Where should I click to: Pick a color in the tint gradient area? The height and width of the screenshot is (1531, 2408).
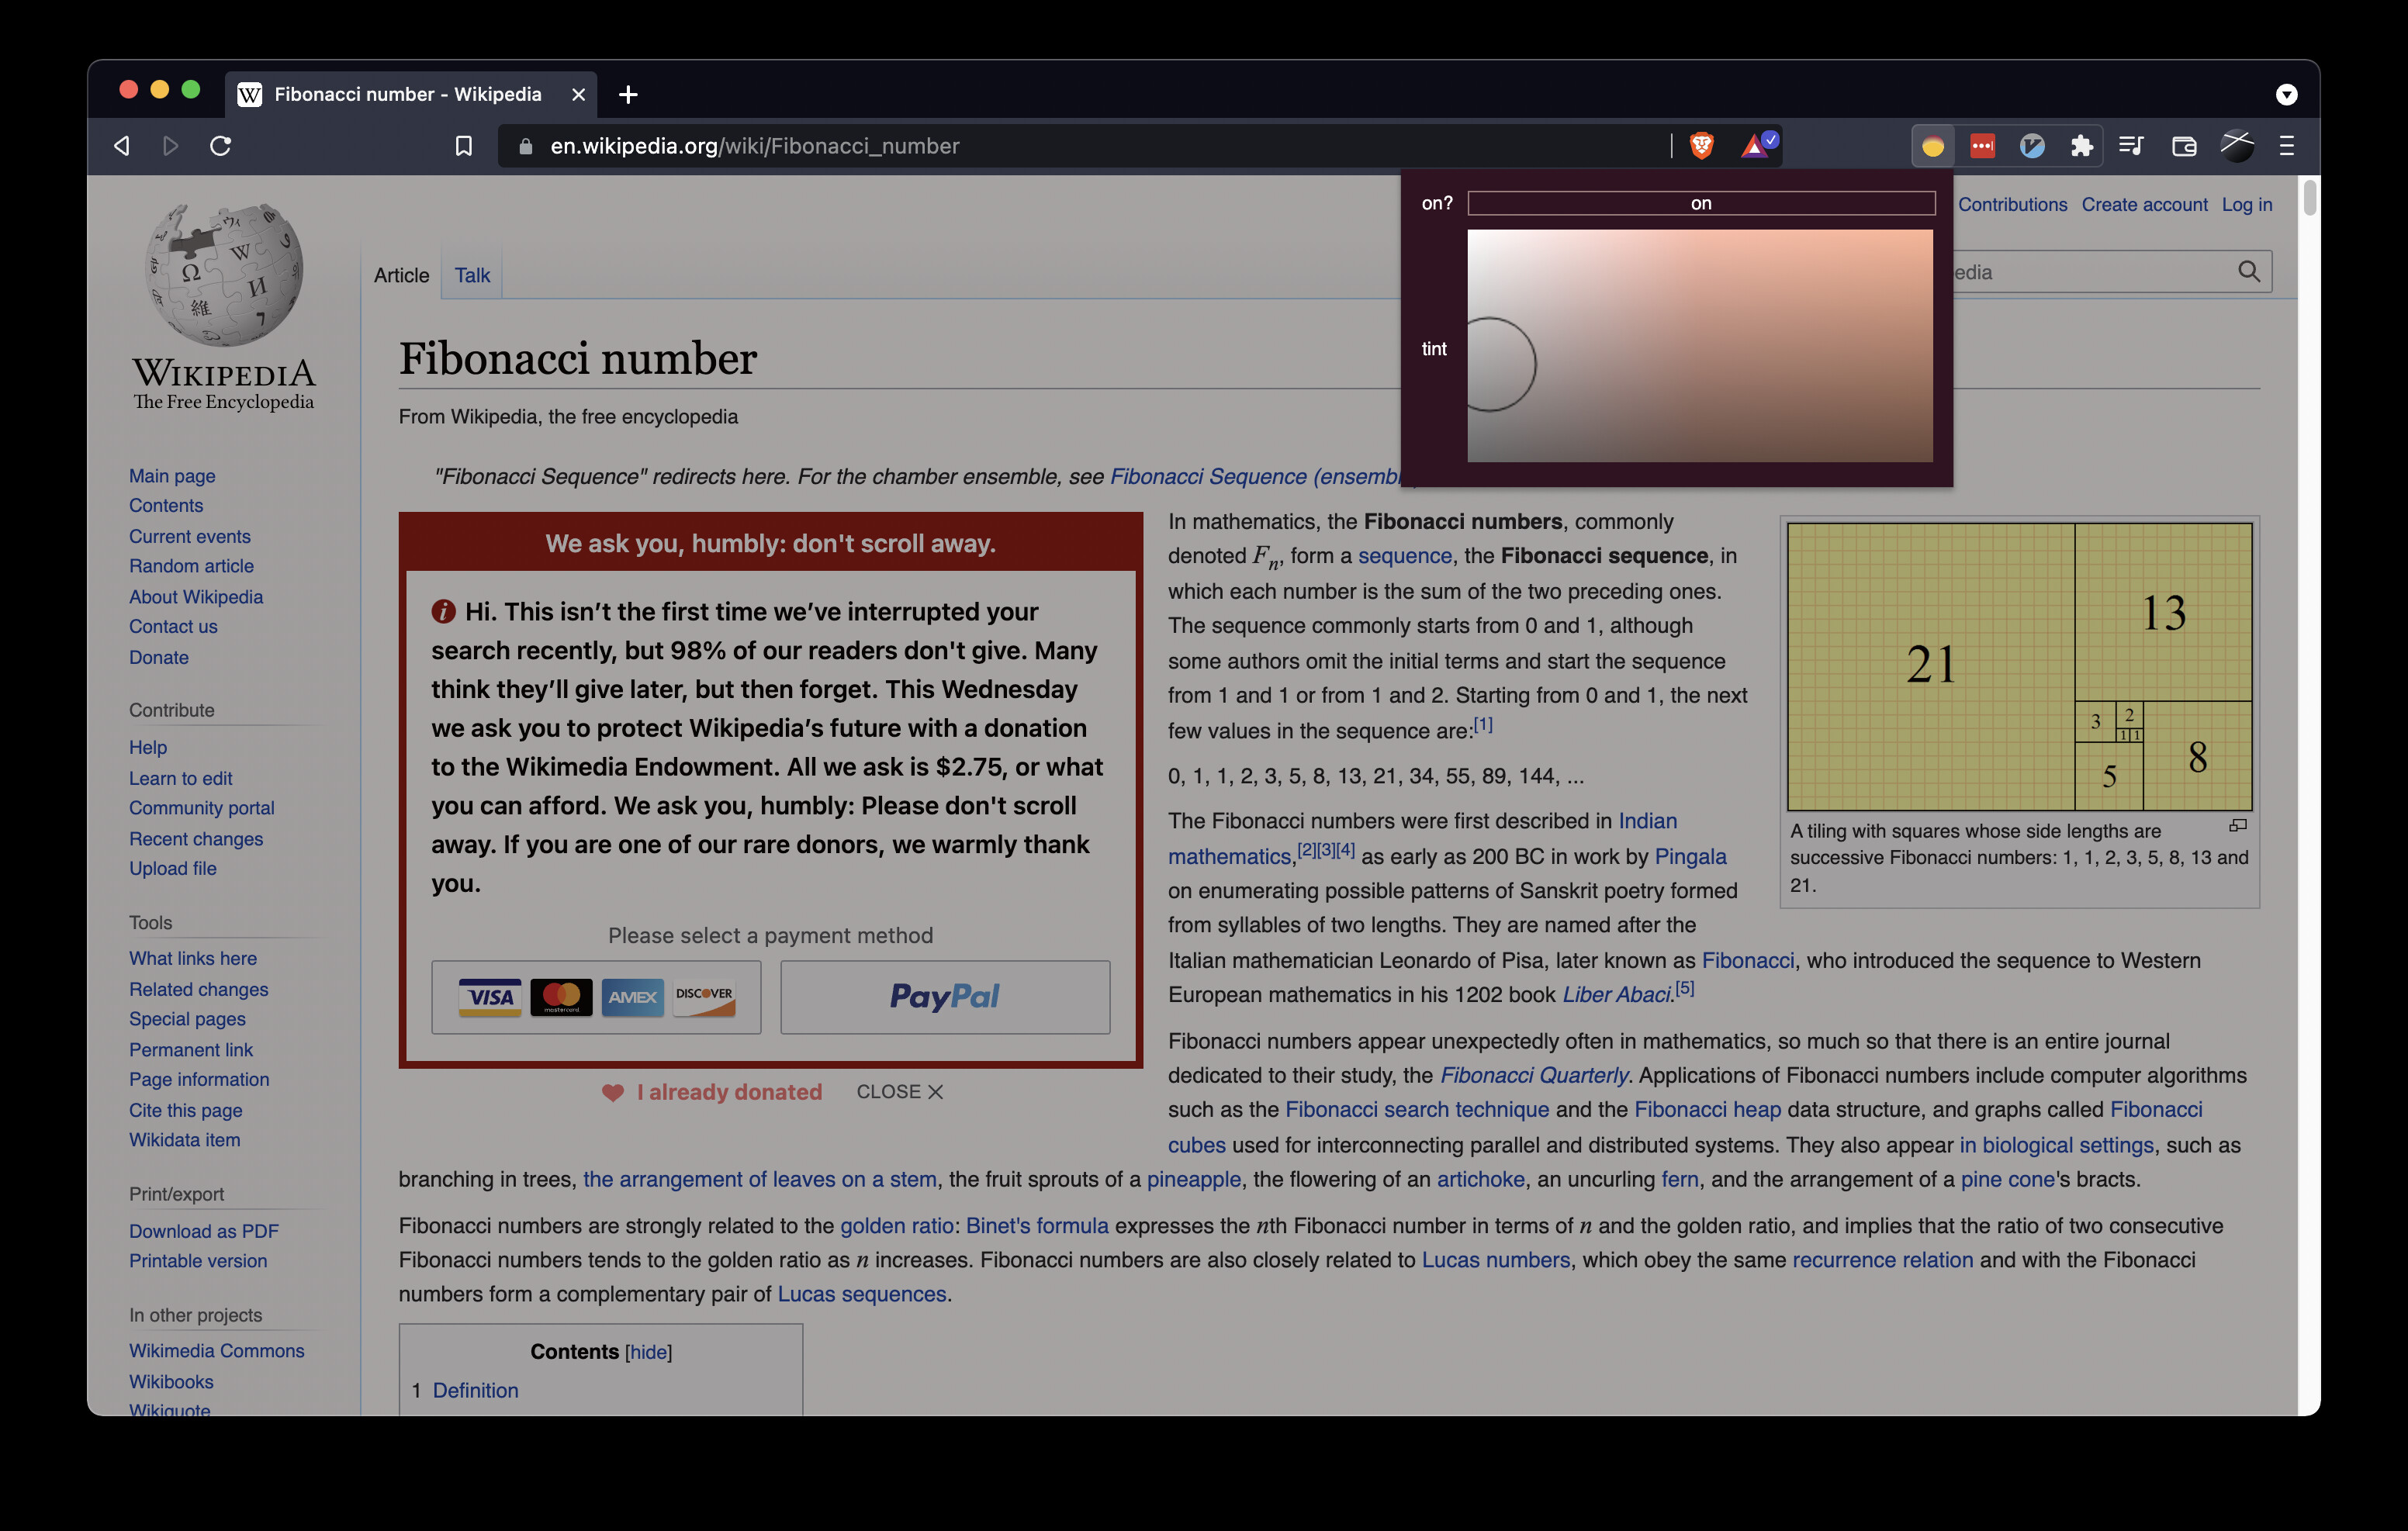pos(1700,346)
